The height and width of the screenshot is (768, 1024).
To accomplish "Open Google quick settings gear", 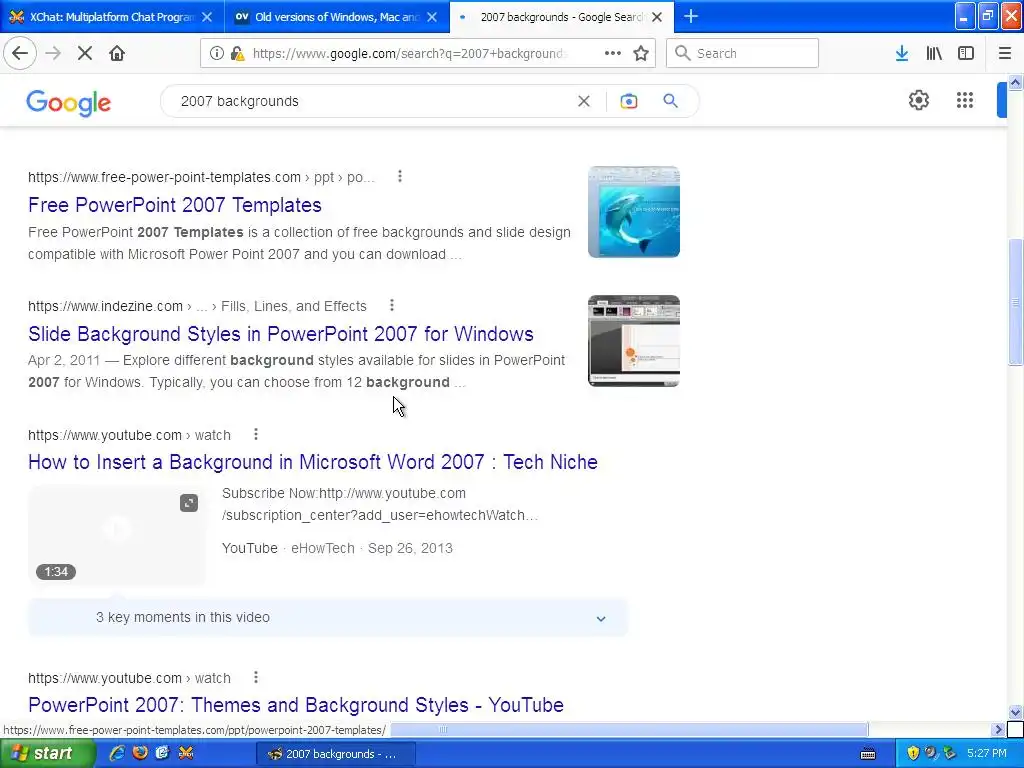I will [x=919, y=100].
